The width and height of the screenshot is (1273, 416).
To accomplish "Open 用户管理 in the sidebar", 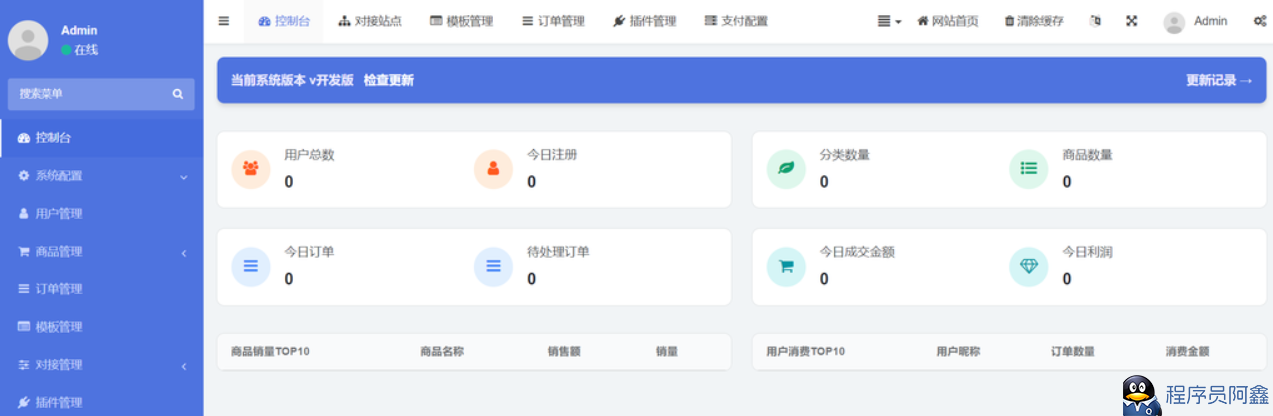I will pos(102,214).
